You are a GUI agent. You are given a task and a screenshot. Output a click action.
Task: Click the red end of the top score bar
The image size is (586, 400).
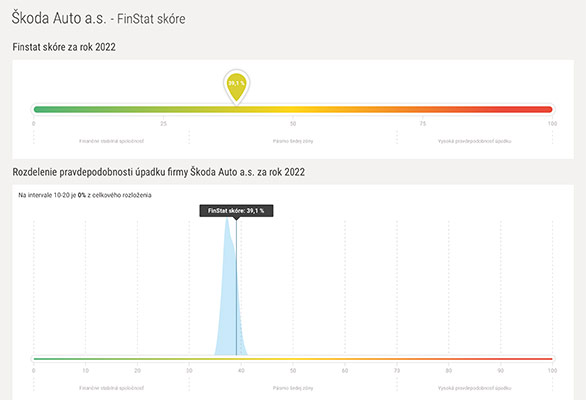pos(544,110)
